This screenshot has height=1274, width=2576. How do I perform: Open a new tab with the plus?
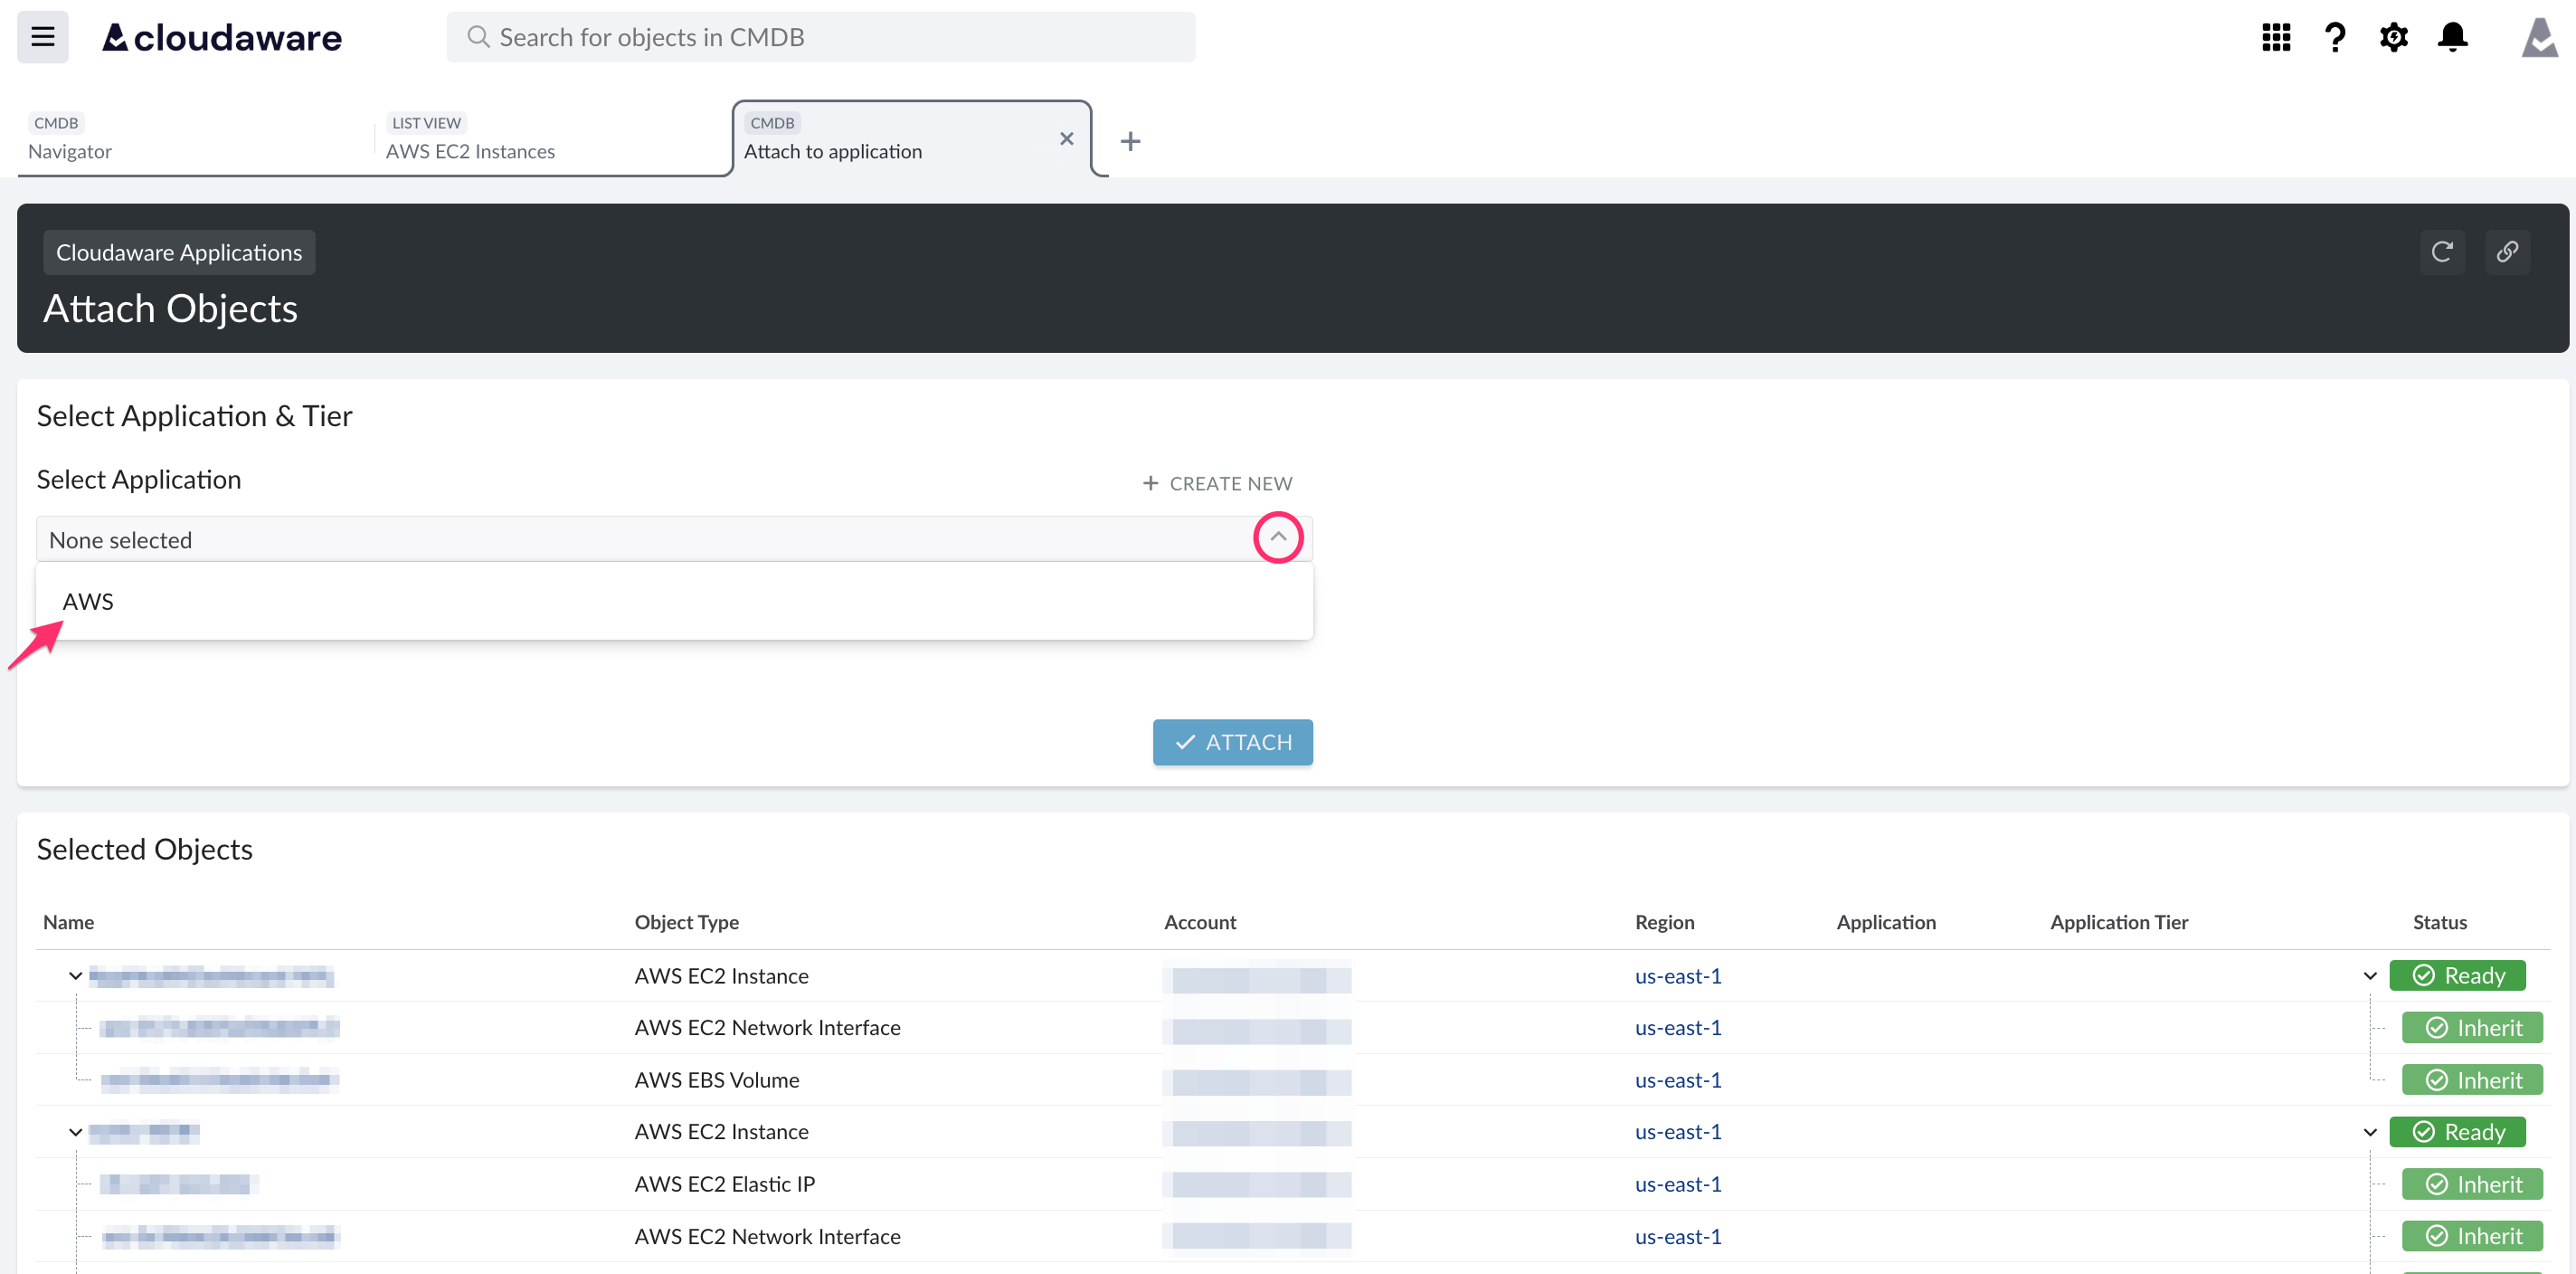(x=1130, y=140)
